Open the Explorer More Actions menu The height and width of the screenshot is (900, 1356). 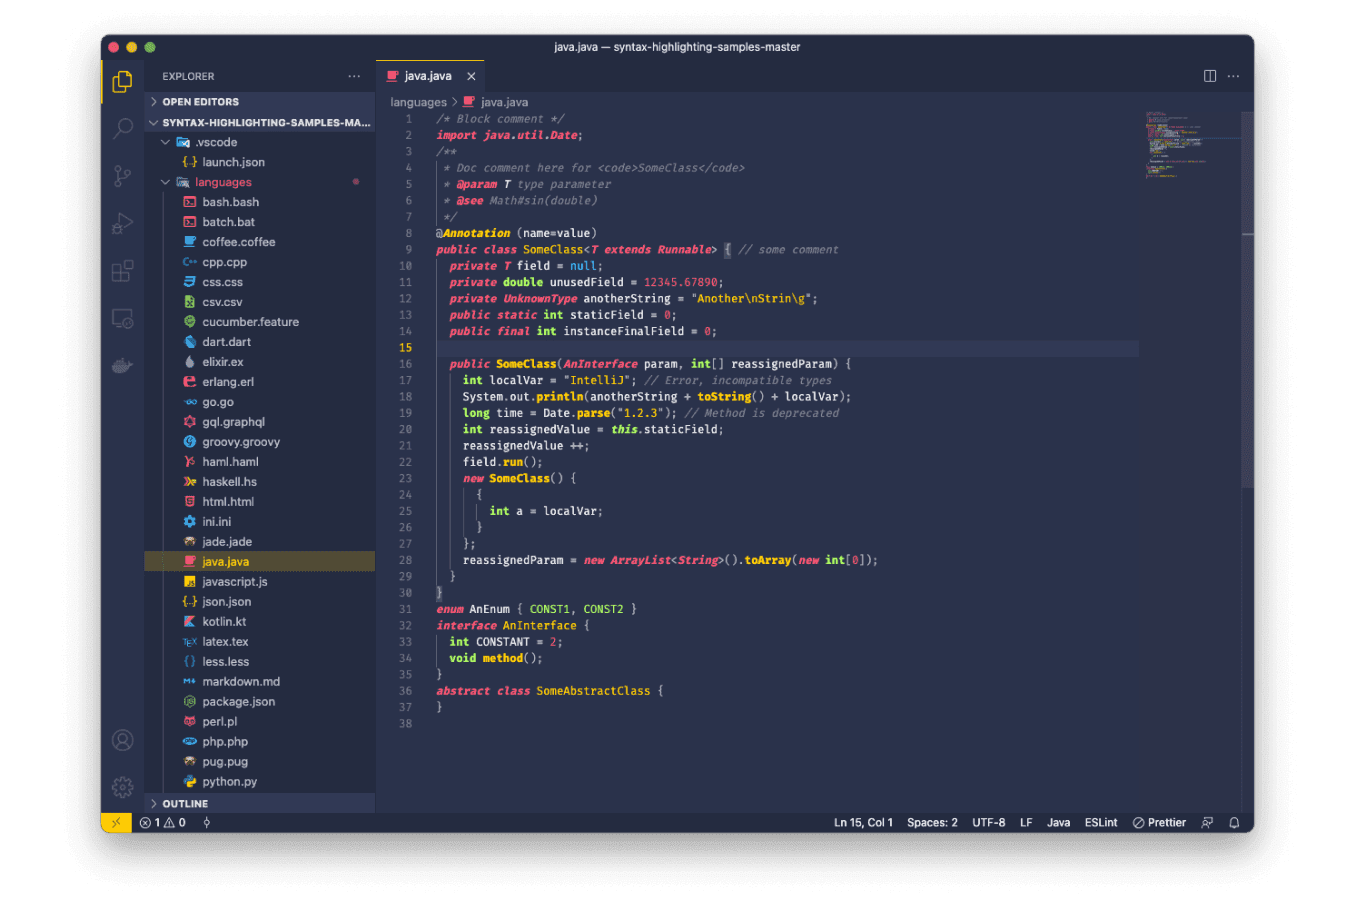[x=353, y=76]
